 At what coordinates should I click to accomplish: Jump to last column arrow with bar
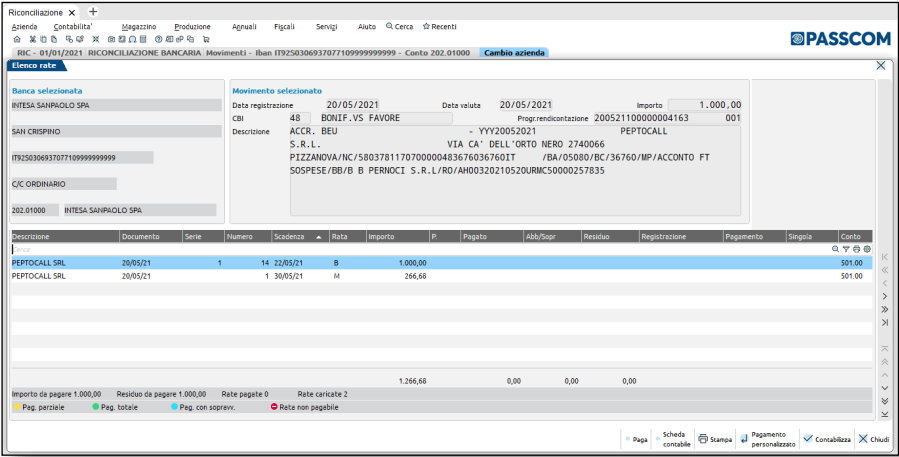(885, 323)
